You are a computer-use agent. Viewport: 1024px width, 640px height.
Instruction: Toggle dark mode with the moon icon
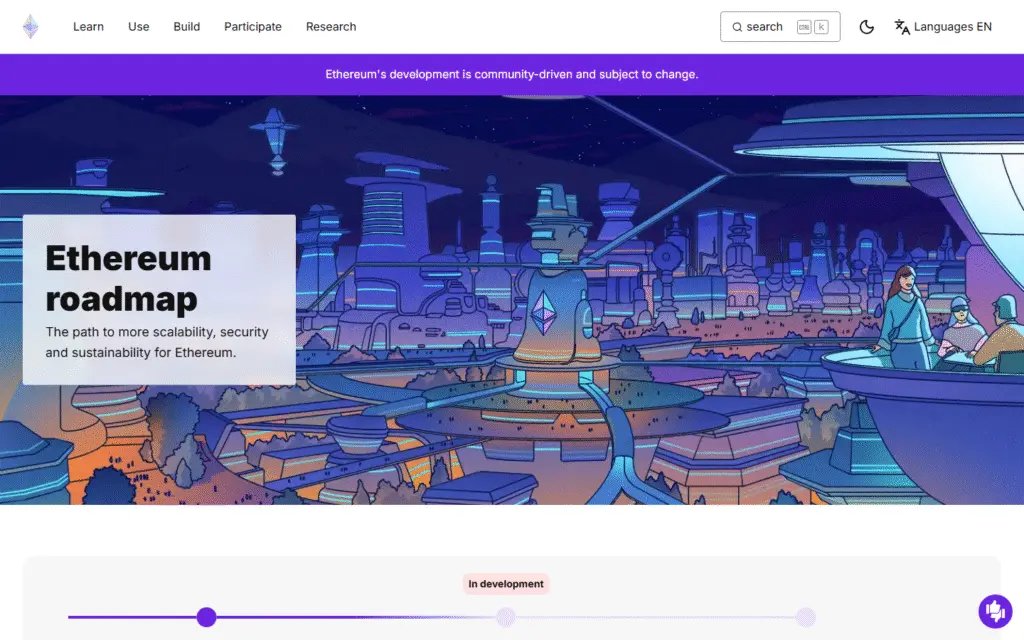(x=867, y=27)
